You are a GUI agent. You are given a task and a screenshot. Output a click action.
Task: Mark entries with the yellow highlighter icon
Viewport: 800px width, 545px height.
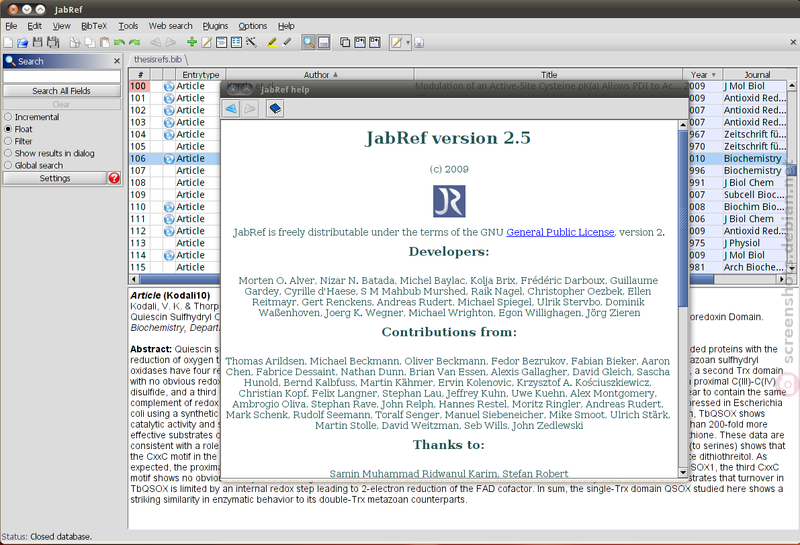tap(272, 42)
